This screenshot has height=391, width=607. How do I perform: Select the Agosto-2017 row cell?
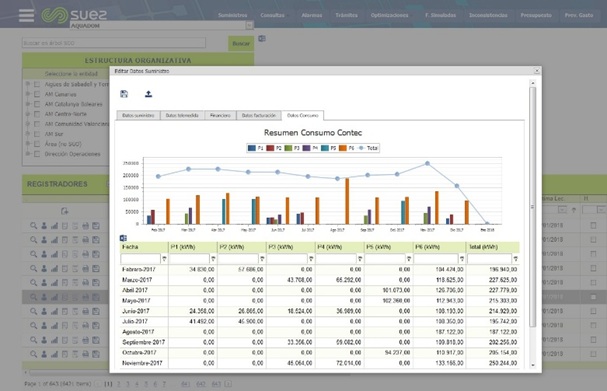point(138,332)
